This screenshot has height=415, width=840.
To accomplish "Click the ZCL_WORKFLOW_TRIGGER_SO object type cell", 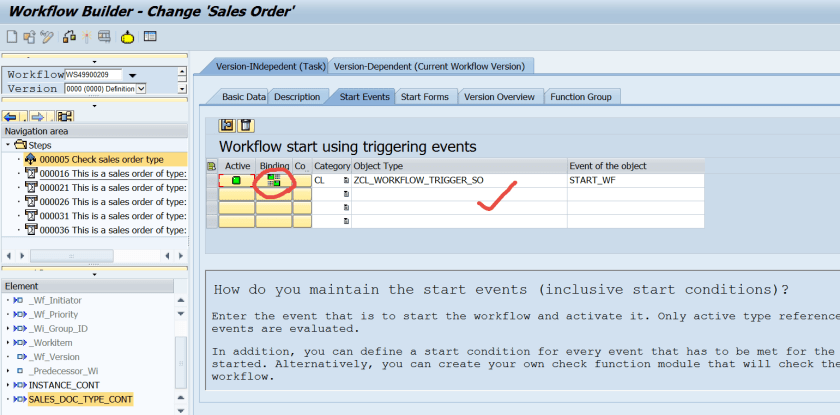I will 460,180.
